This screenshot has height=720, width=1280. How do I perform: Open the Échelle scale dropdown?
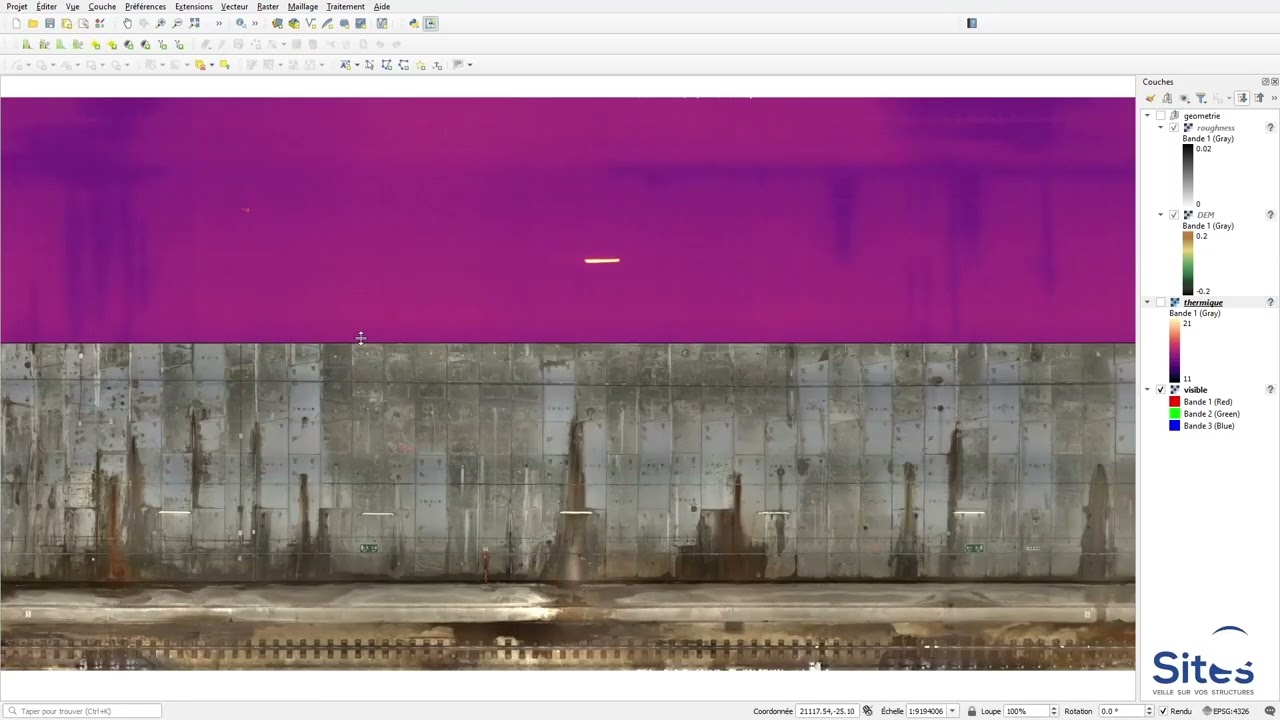click(x=952, y=711)
